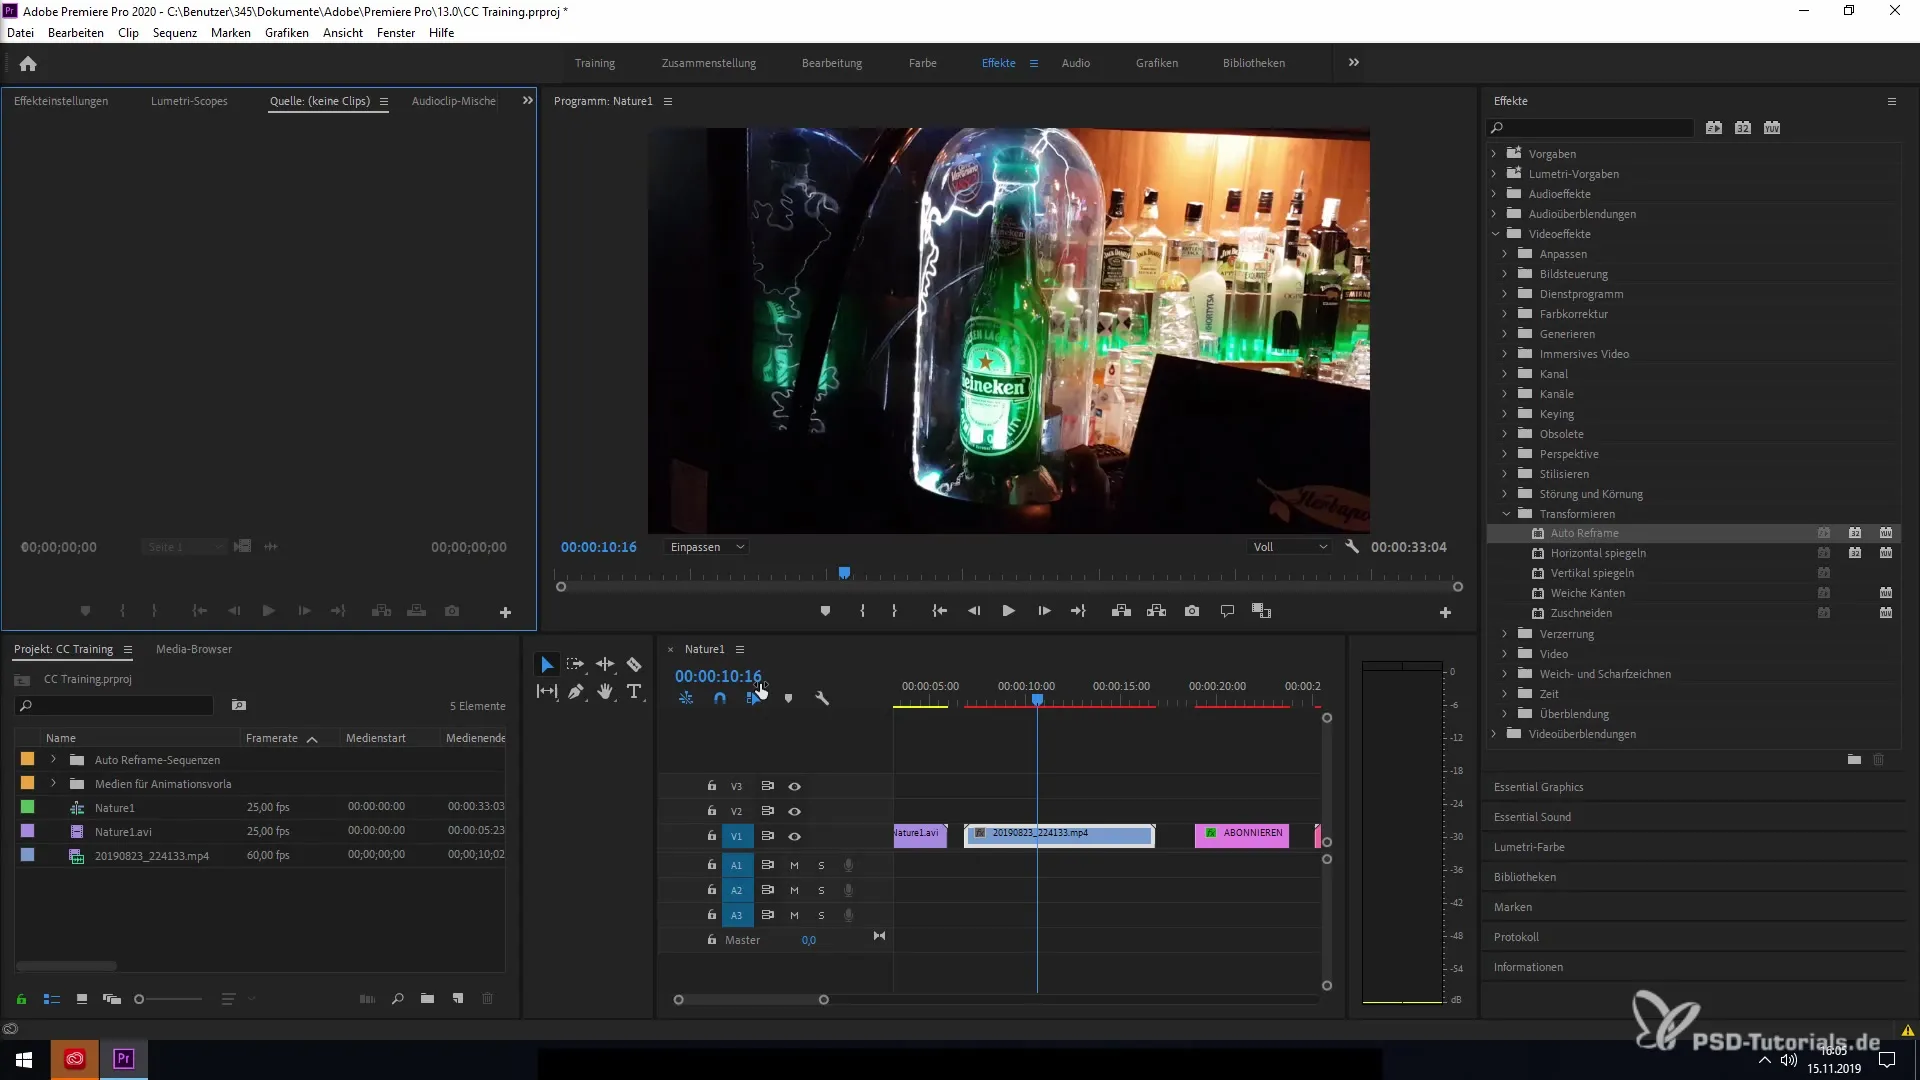Open the Essential Graphics panel
This screenshot has width=1920, height=1080.
click(1538, 787)
